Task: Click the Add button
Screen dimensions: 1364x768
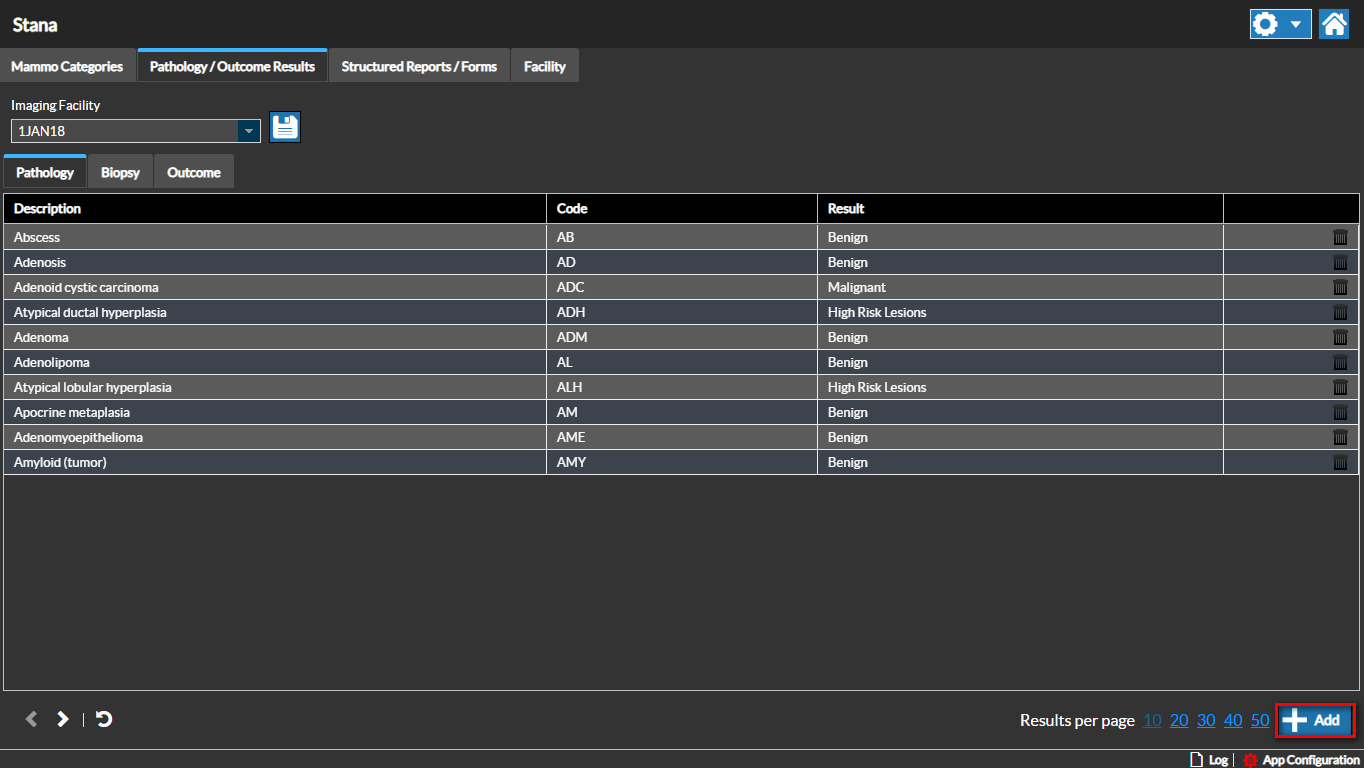Action: pyautogui.click(x=1315, y=720)
